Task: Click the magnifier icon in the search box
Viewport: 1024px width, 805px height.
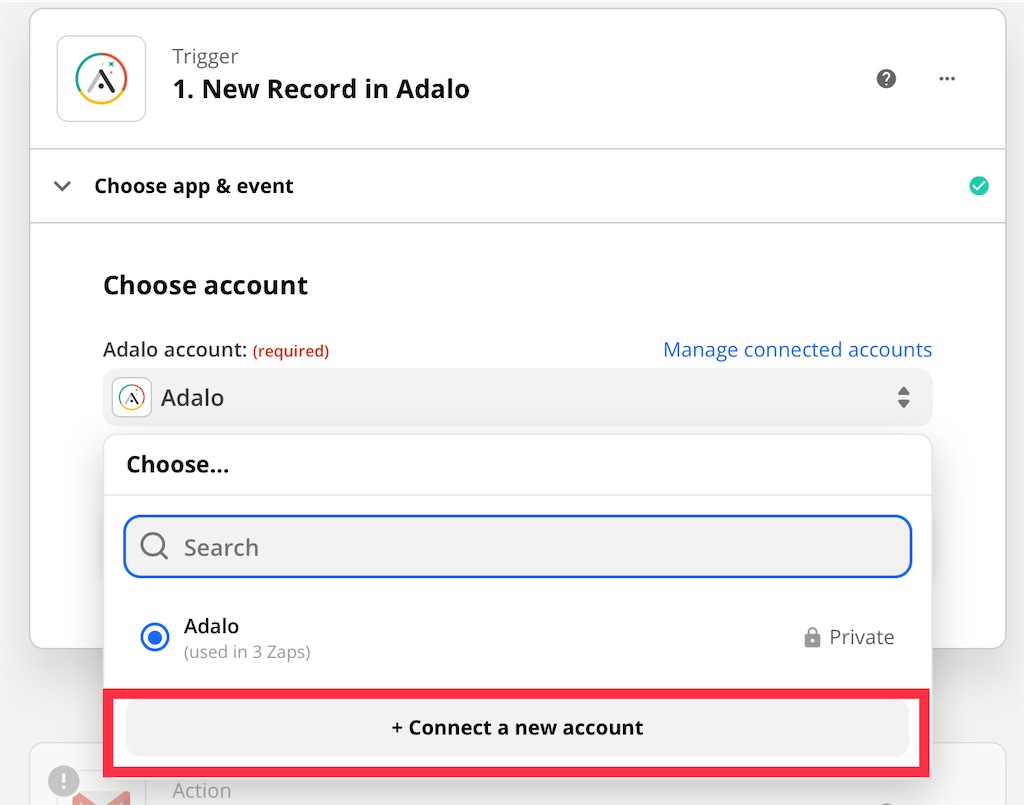Action: (x=154, y=547)
